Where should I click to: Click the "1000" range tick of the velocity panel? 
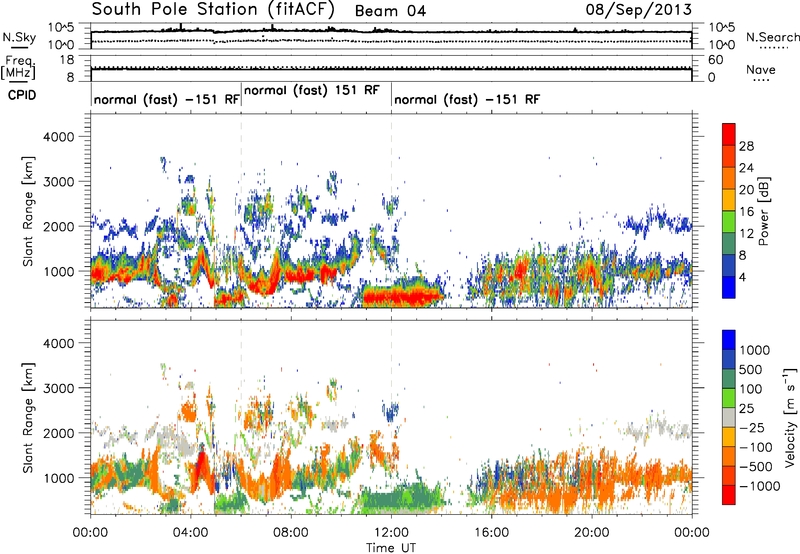(x=58, y=478)
